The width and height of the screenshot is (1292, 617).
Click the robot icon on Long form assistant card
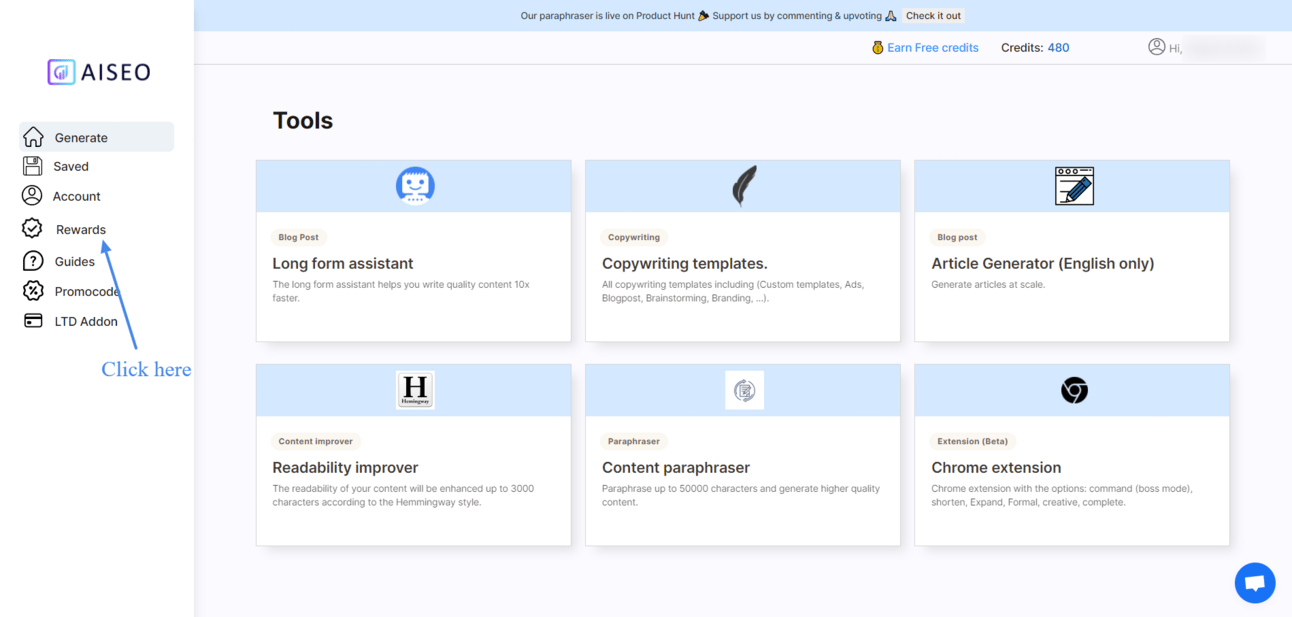click(x=414, y=185)
